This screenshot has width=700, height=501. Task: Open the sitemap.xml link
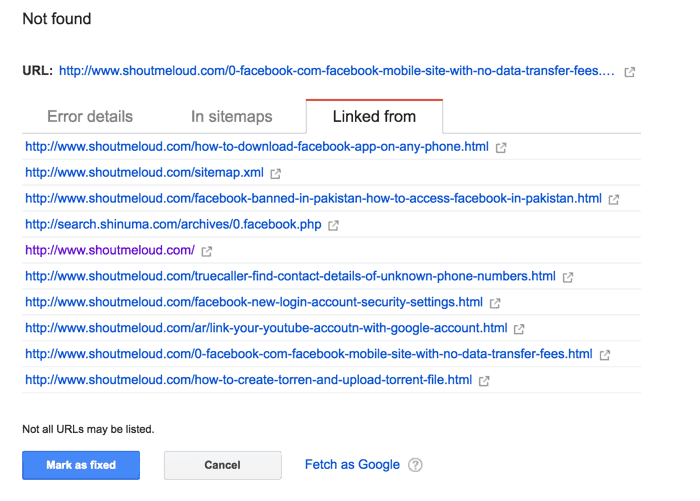144,173
